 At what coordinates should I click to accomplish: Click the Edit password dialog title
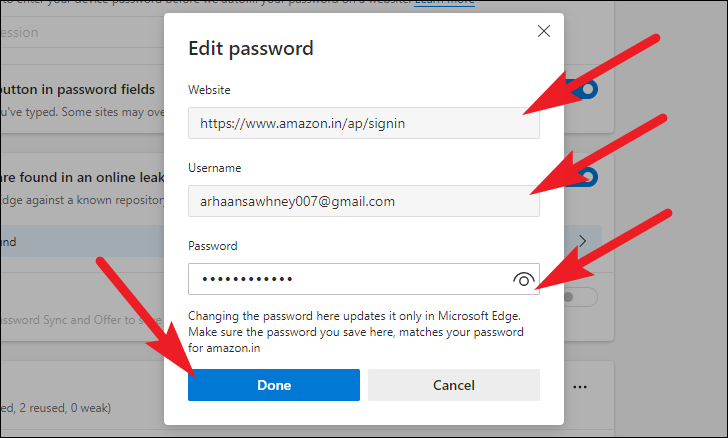coord(251,48)
